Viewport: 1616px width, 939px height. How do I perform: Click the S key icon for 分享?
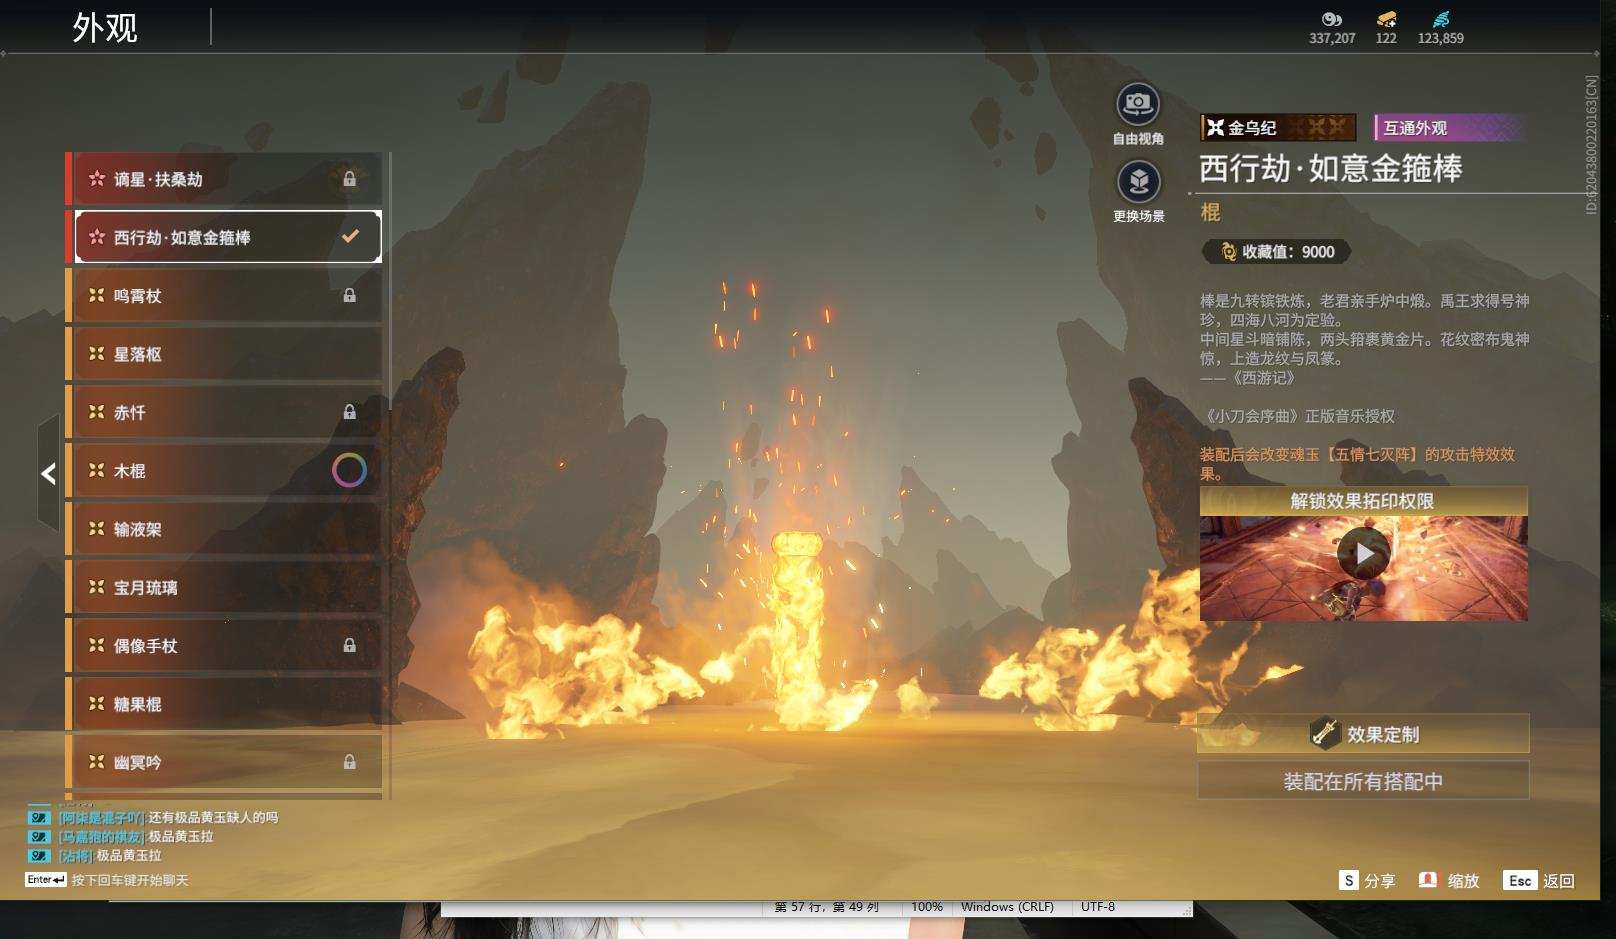pyautogui.click(x=1349, y=880)
